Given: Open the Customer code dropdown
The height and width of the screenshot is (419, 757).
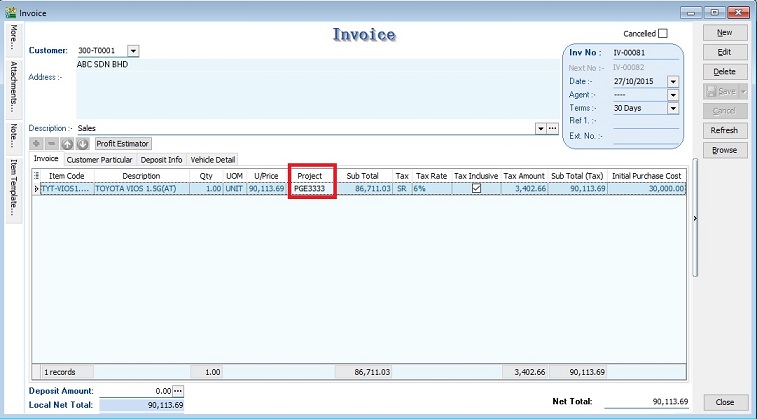Looking at the screenshot, I should click(134, 50).
